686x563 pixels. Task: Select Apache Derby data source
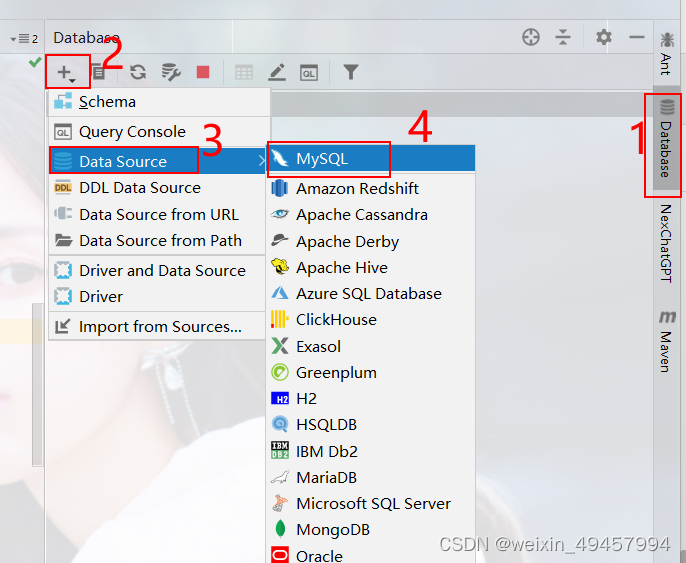pos(371,241)
